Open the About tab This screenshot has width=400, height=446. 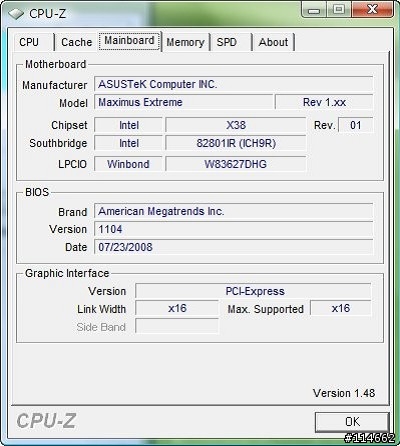273,42
